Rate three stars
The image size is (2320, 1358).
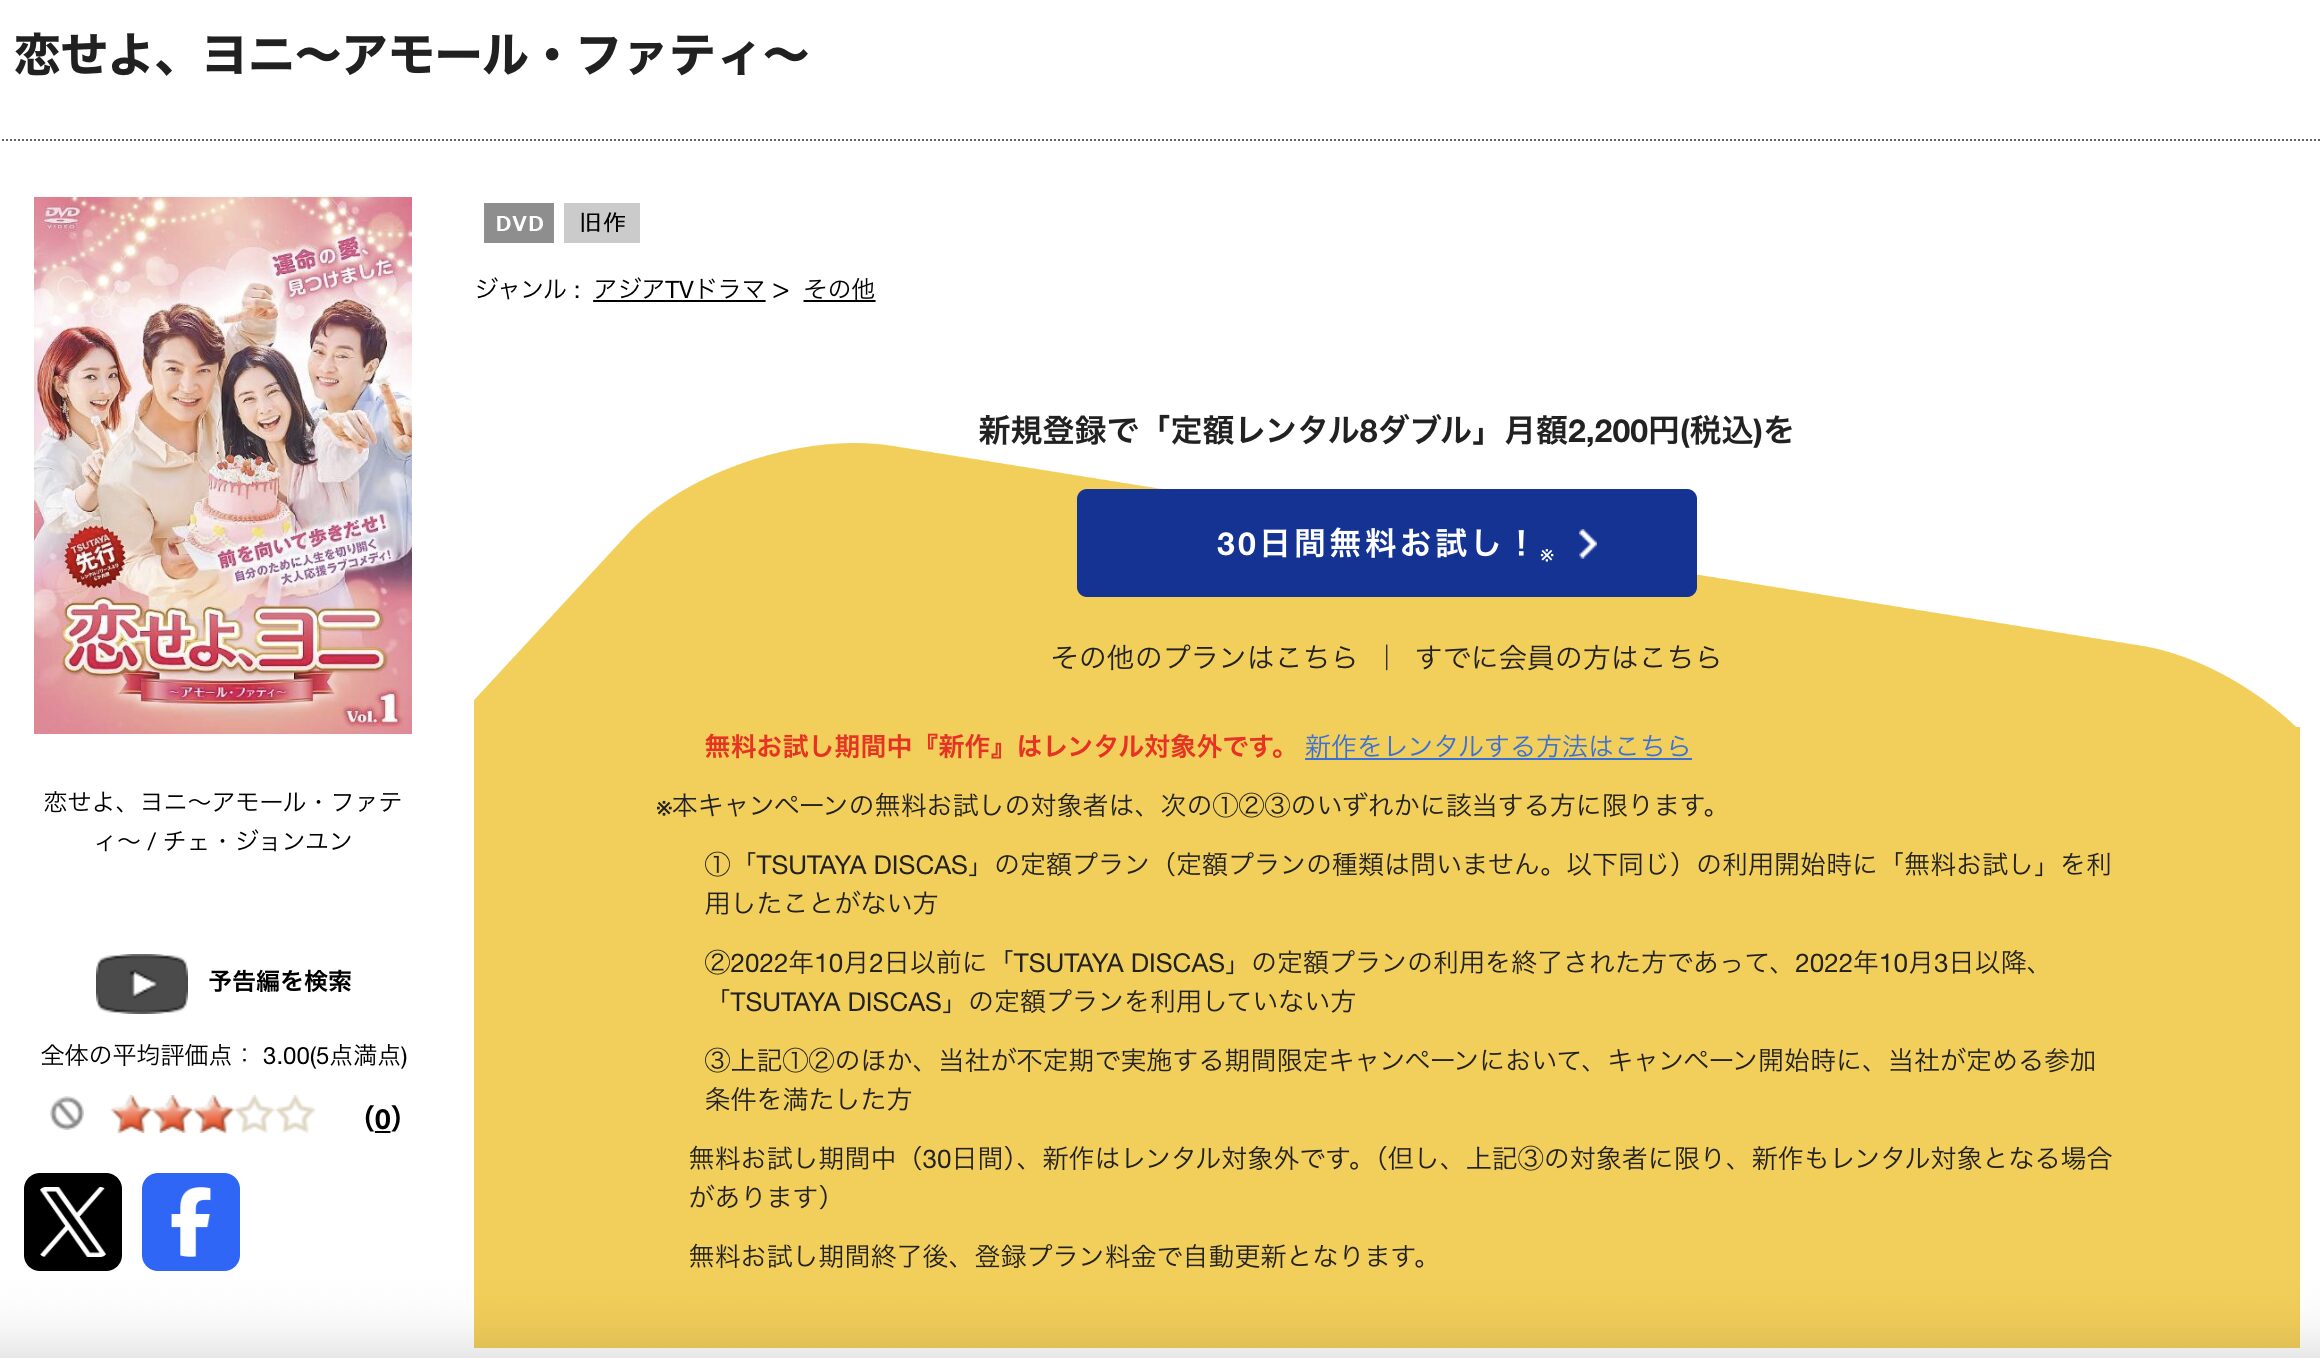pyautogui.click(x=213, y=1115)
